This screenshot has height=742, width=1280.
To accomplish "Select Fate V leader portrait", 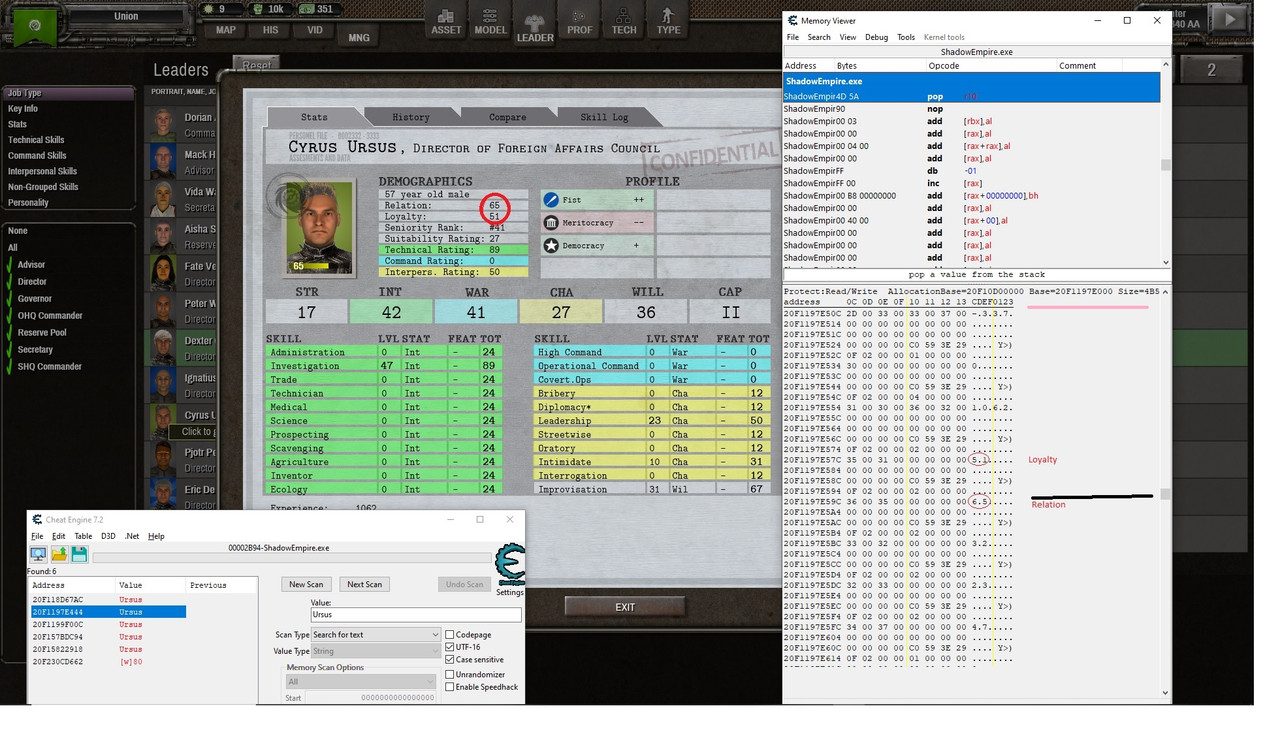I will tap(164, 272).
